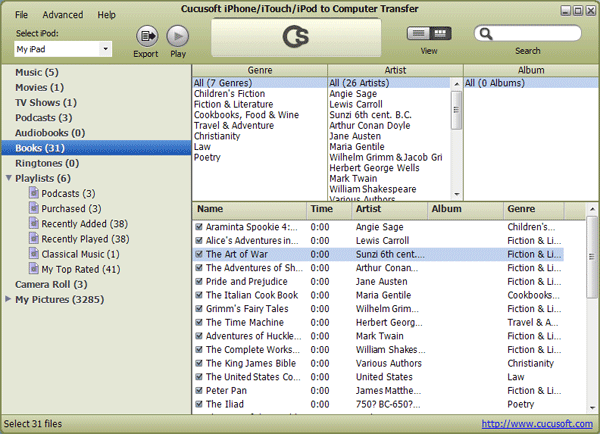Select Mark Twain in artist list
Screen dimensions: 600x434
353,178
